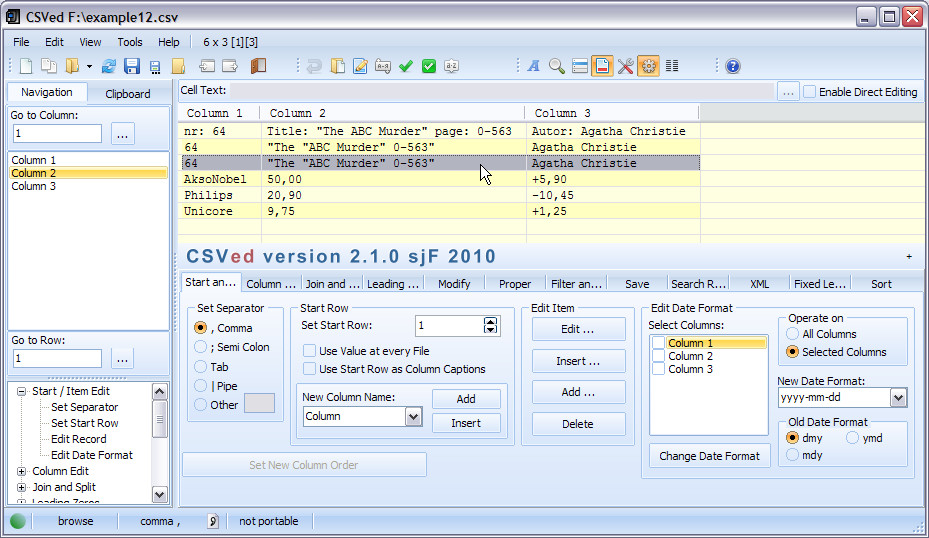Open the Tools menu

(x=130, y=42)
